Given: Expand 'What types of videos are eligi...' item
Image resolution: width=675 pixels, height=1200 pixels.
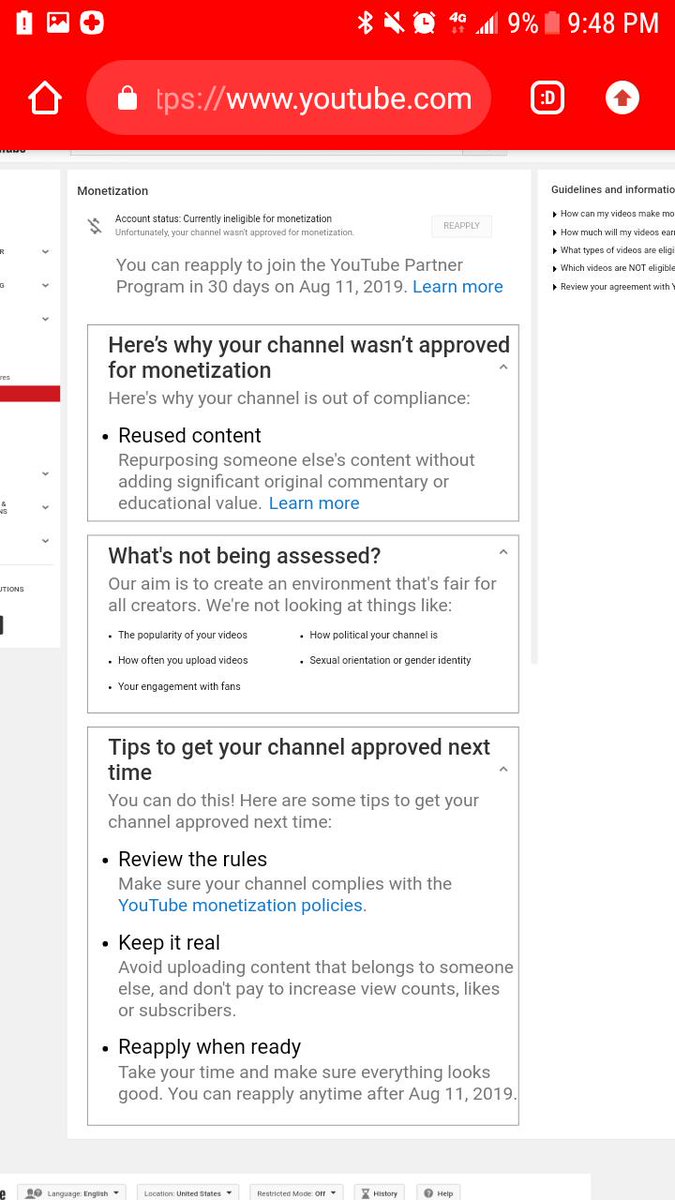Looking at the screenshot, I should tap(613, 250).
